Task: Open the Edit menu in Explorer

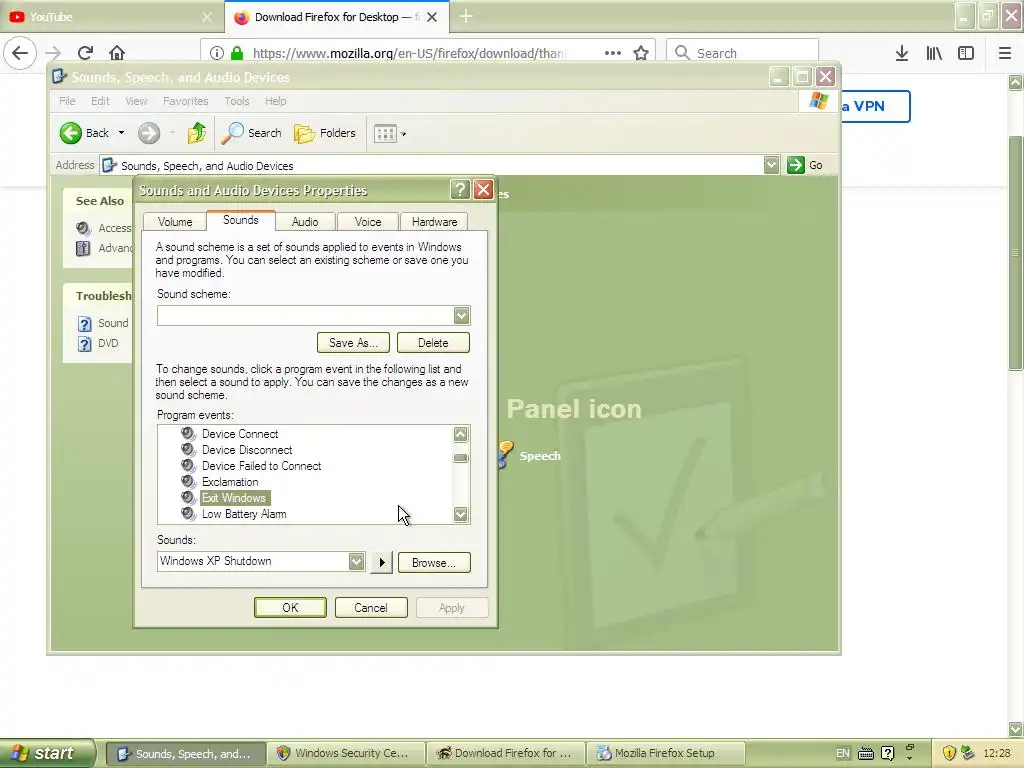Action: click(100, 101)
